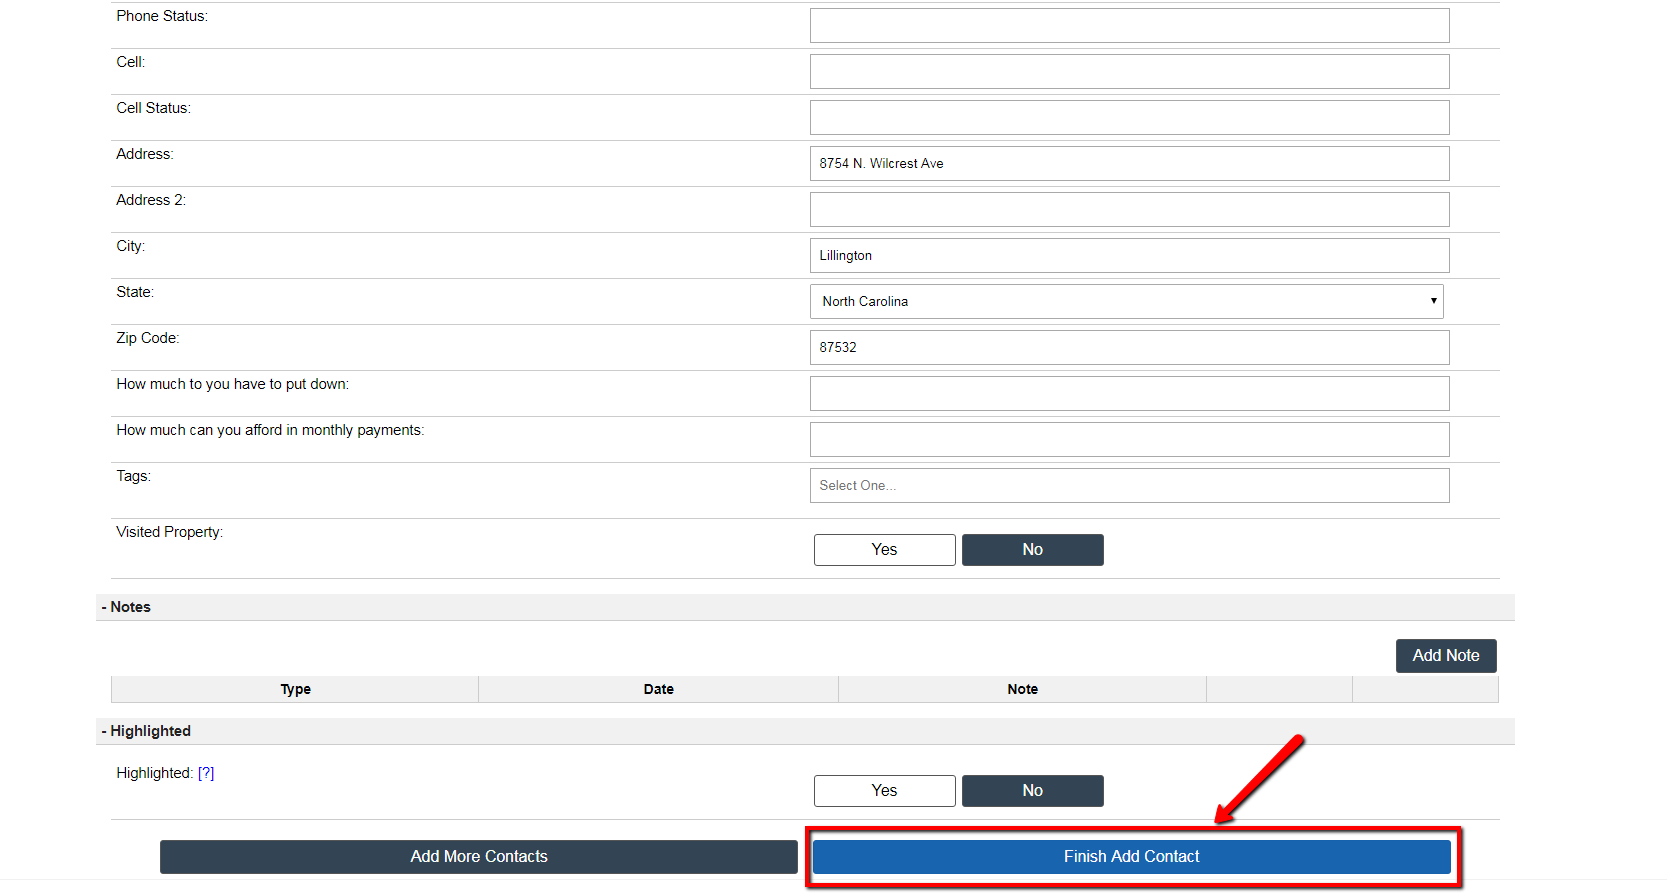Screen dimensions: 1667x895
Task: Click the Finish Add Contact button
Action: [x=1131, y=857]
